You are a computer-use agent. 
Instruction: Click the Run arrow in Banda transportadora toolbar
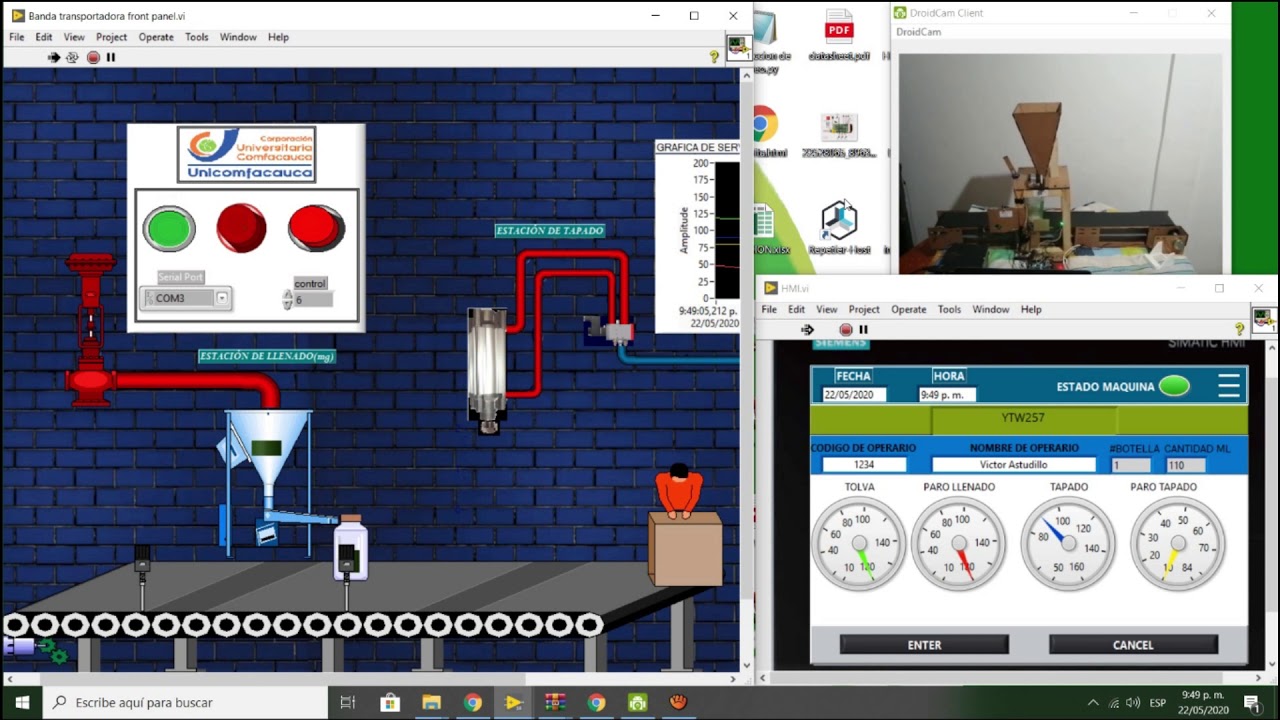(x=54, y=58)
